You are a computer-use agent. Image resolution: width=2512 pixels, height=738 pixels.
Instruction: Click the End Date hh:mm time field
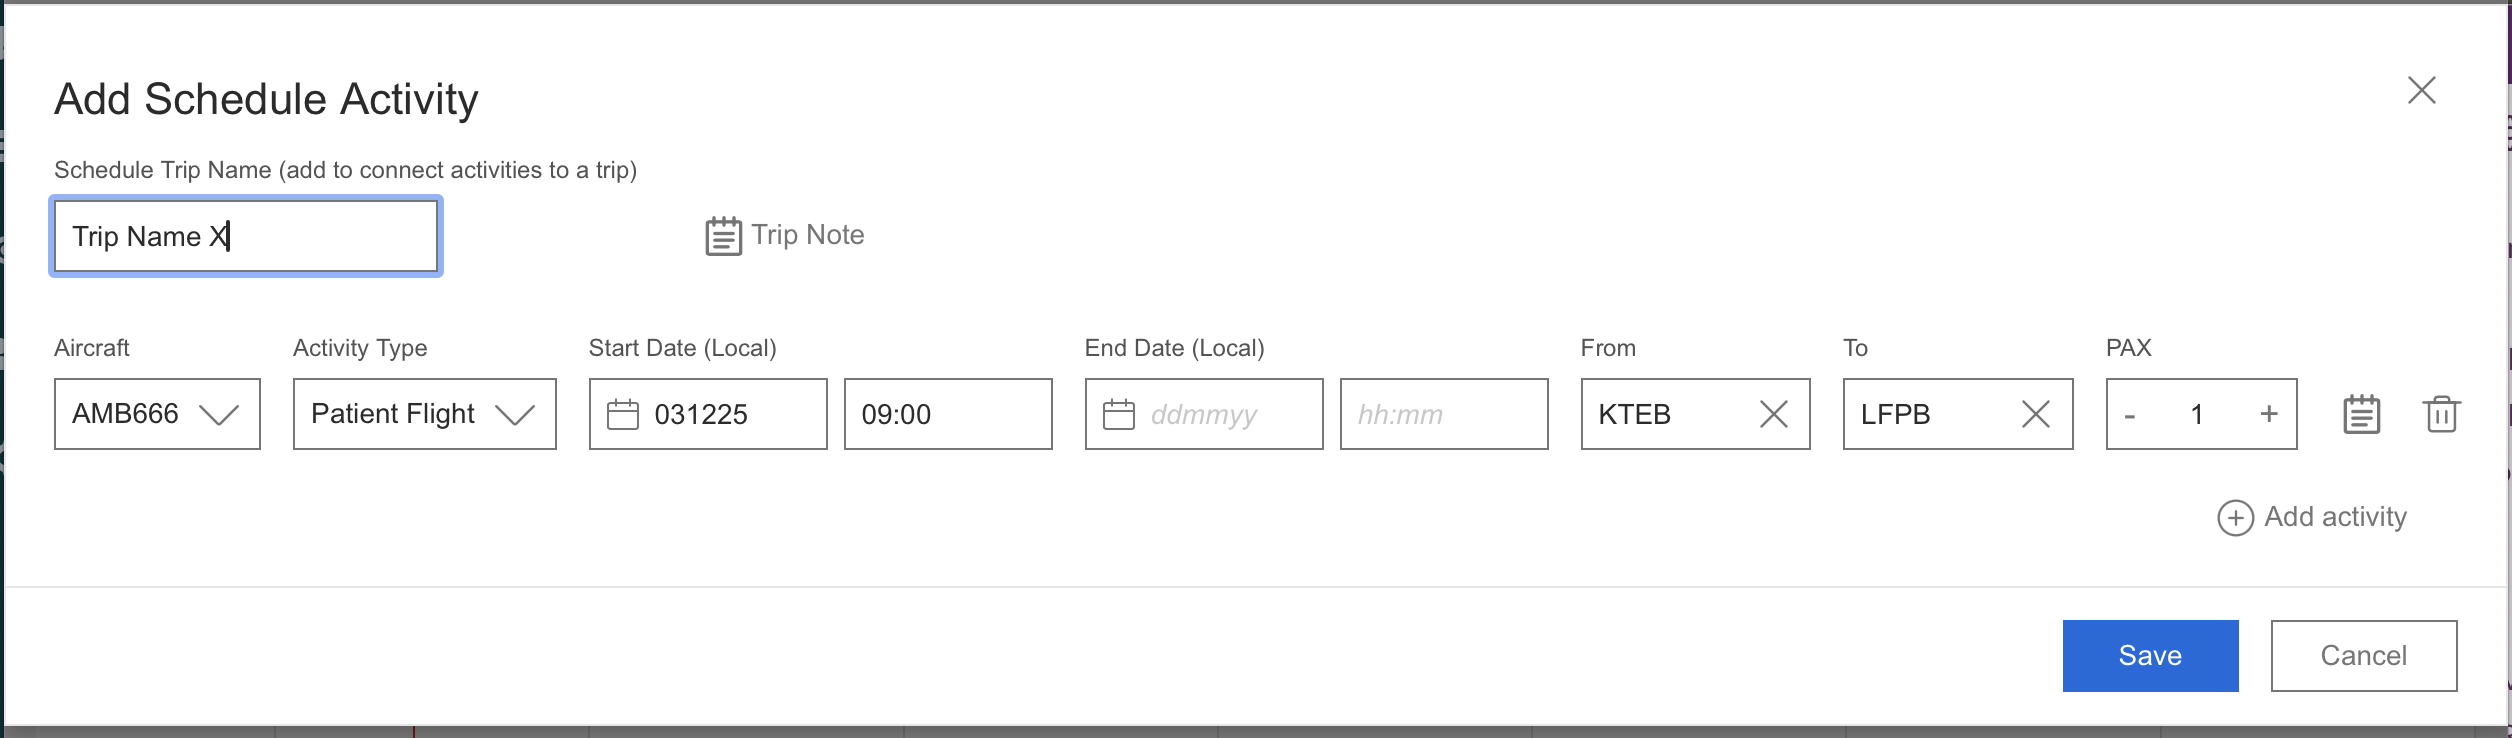pos(1443,414)
